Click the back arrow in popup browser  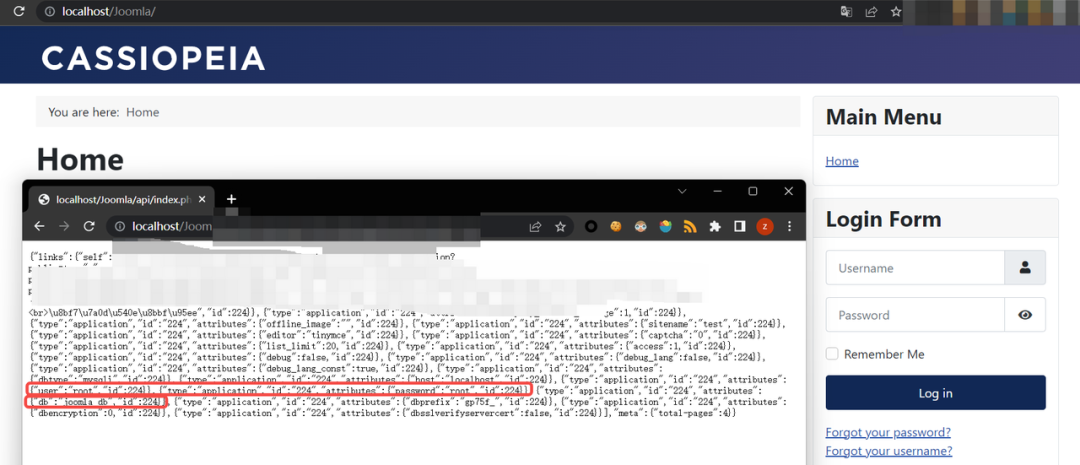(x=41, y=226)
